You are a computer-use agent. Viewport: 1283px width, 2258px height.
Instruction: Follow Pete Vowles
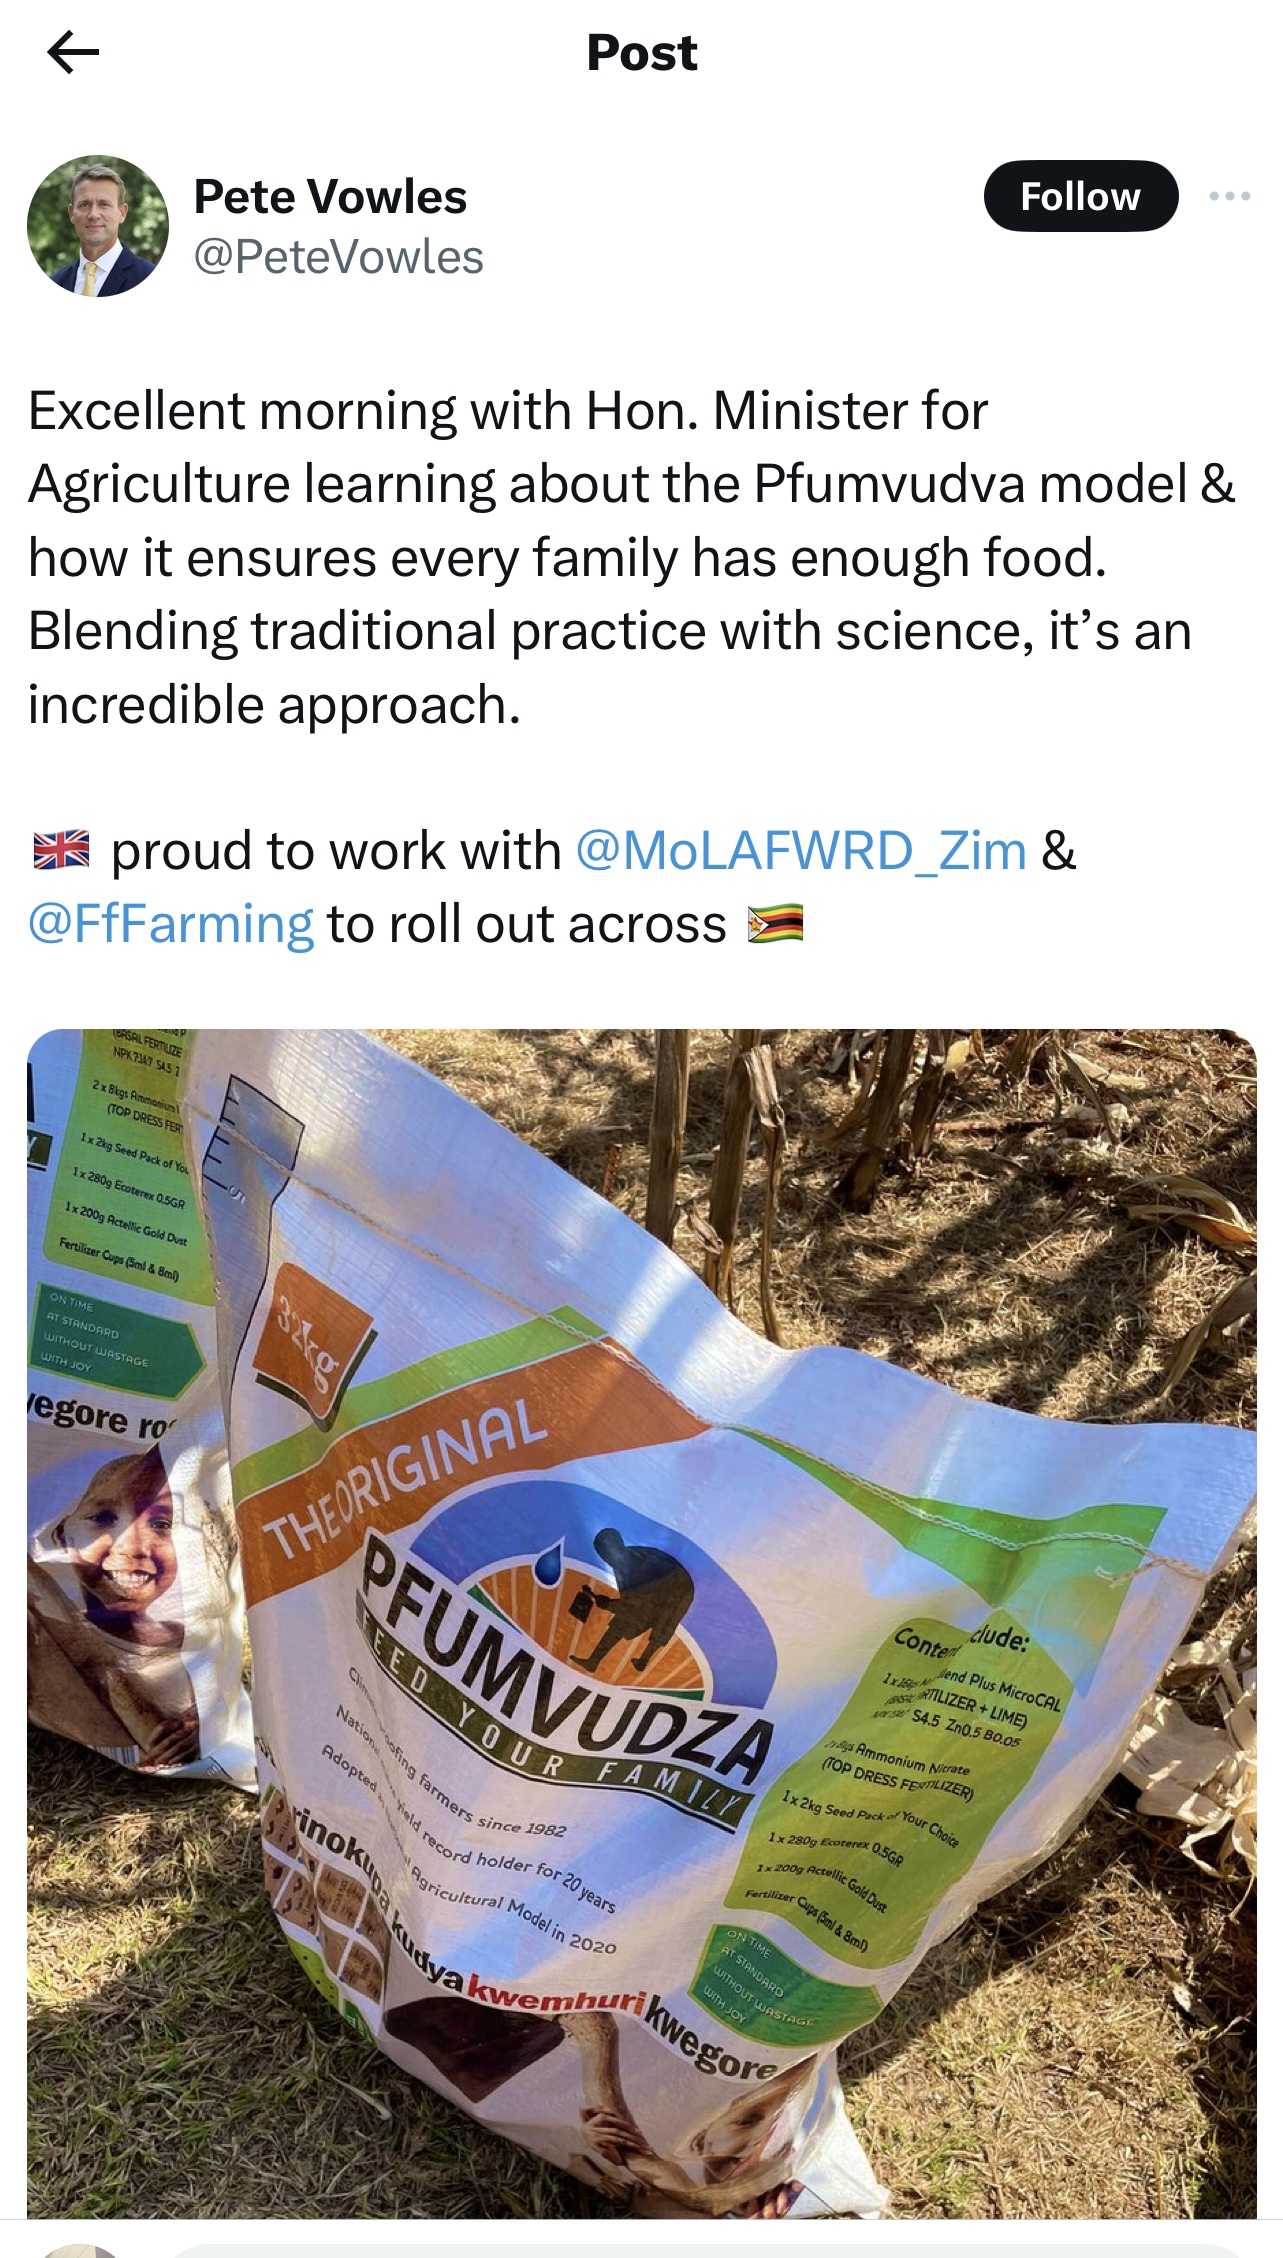pyautogui.click(x=1080, y=196)
